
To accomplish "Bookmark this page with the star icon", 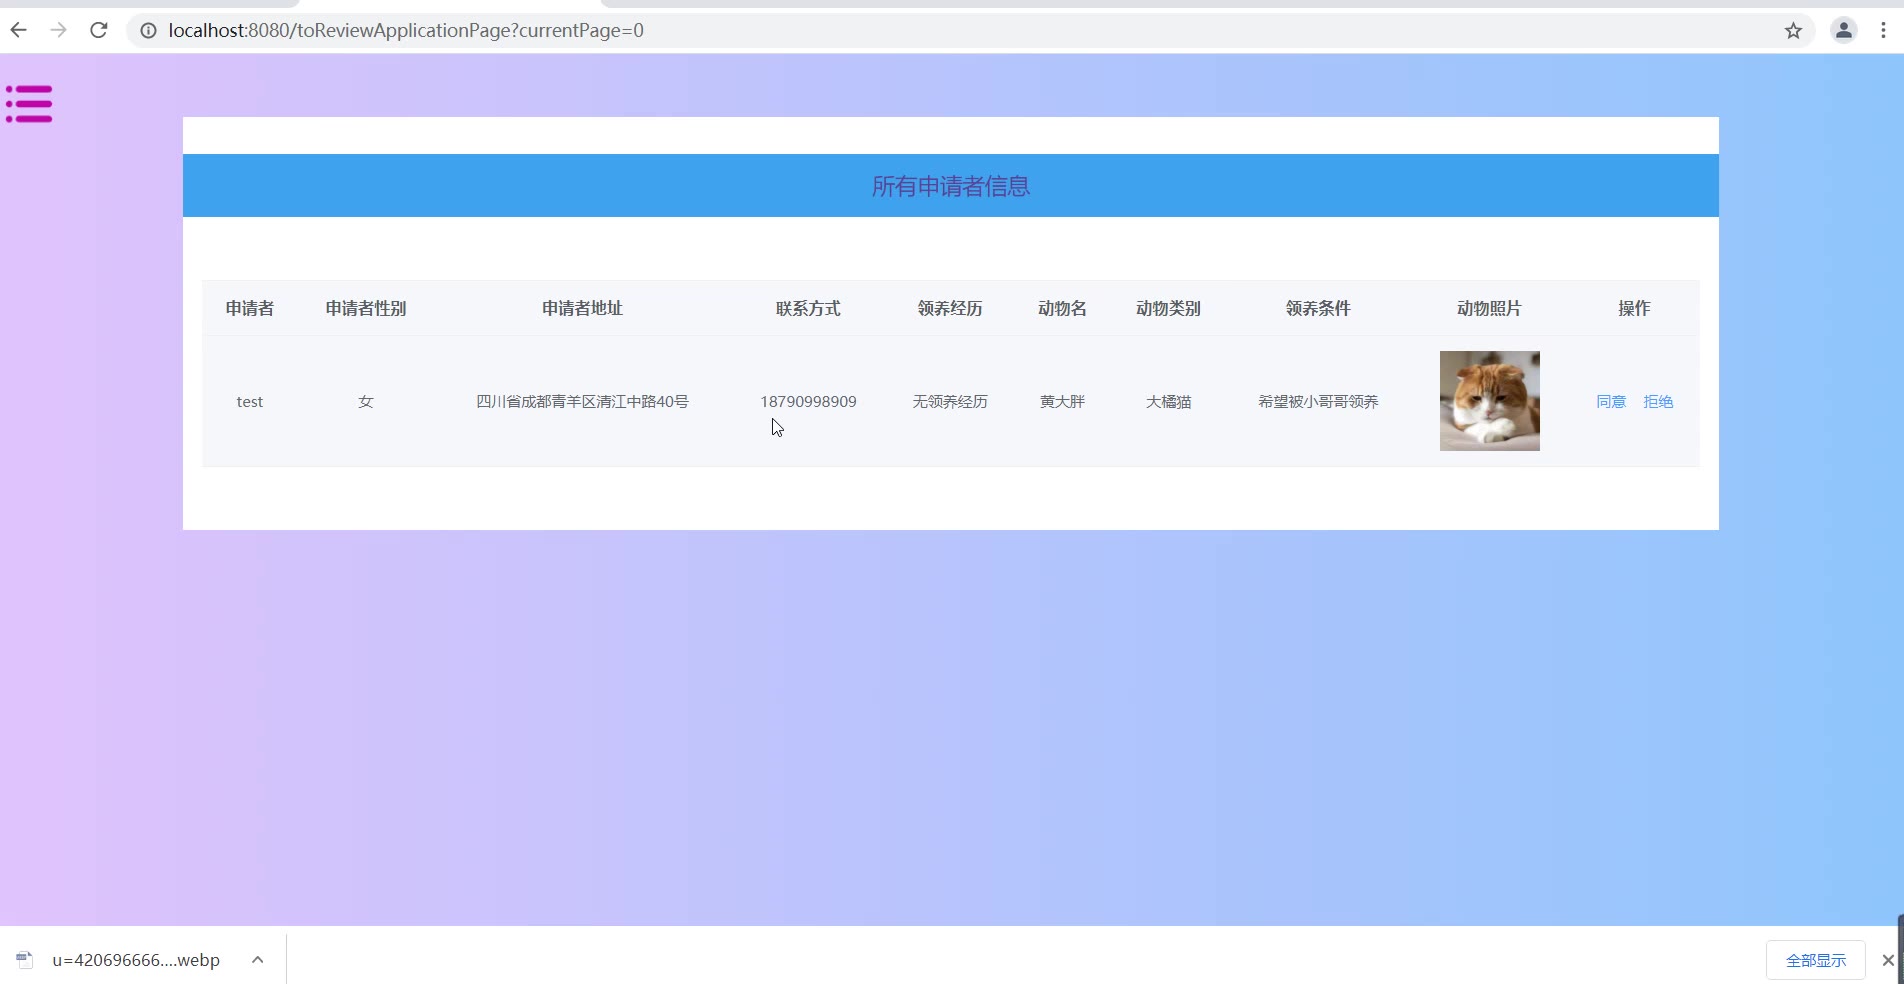I will click(x=1793, y=31).
